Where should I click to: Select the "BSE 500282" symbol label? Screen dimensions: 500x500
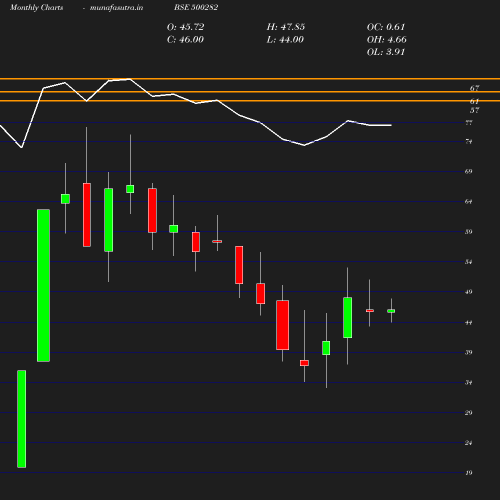196,7
